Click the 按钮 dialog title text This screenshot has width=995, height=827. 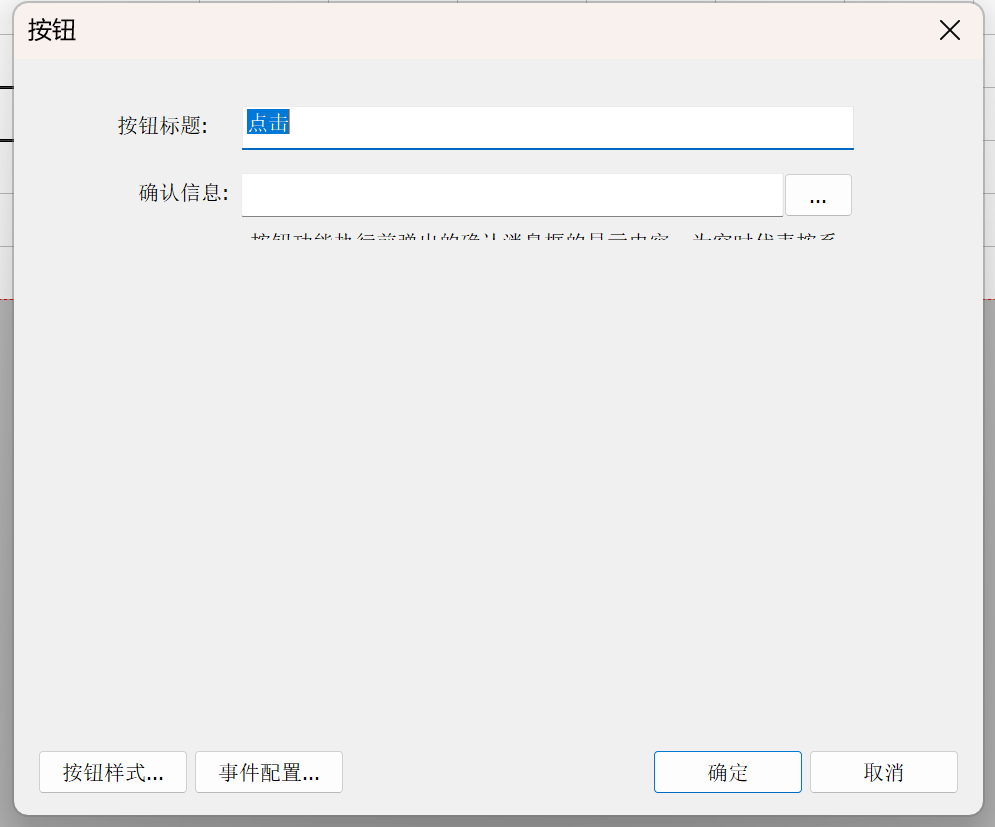[x=52, y=31]
